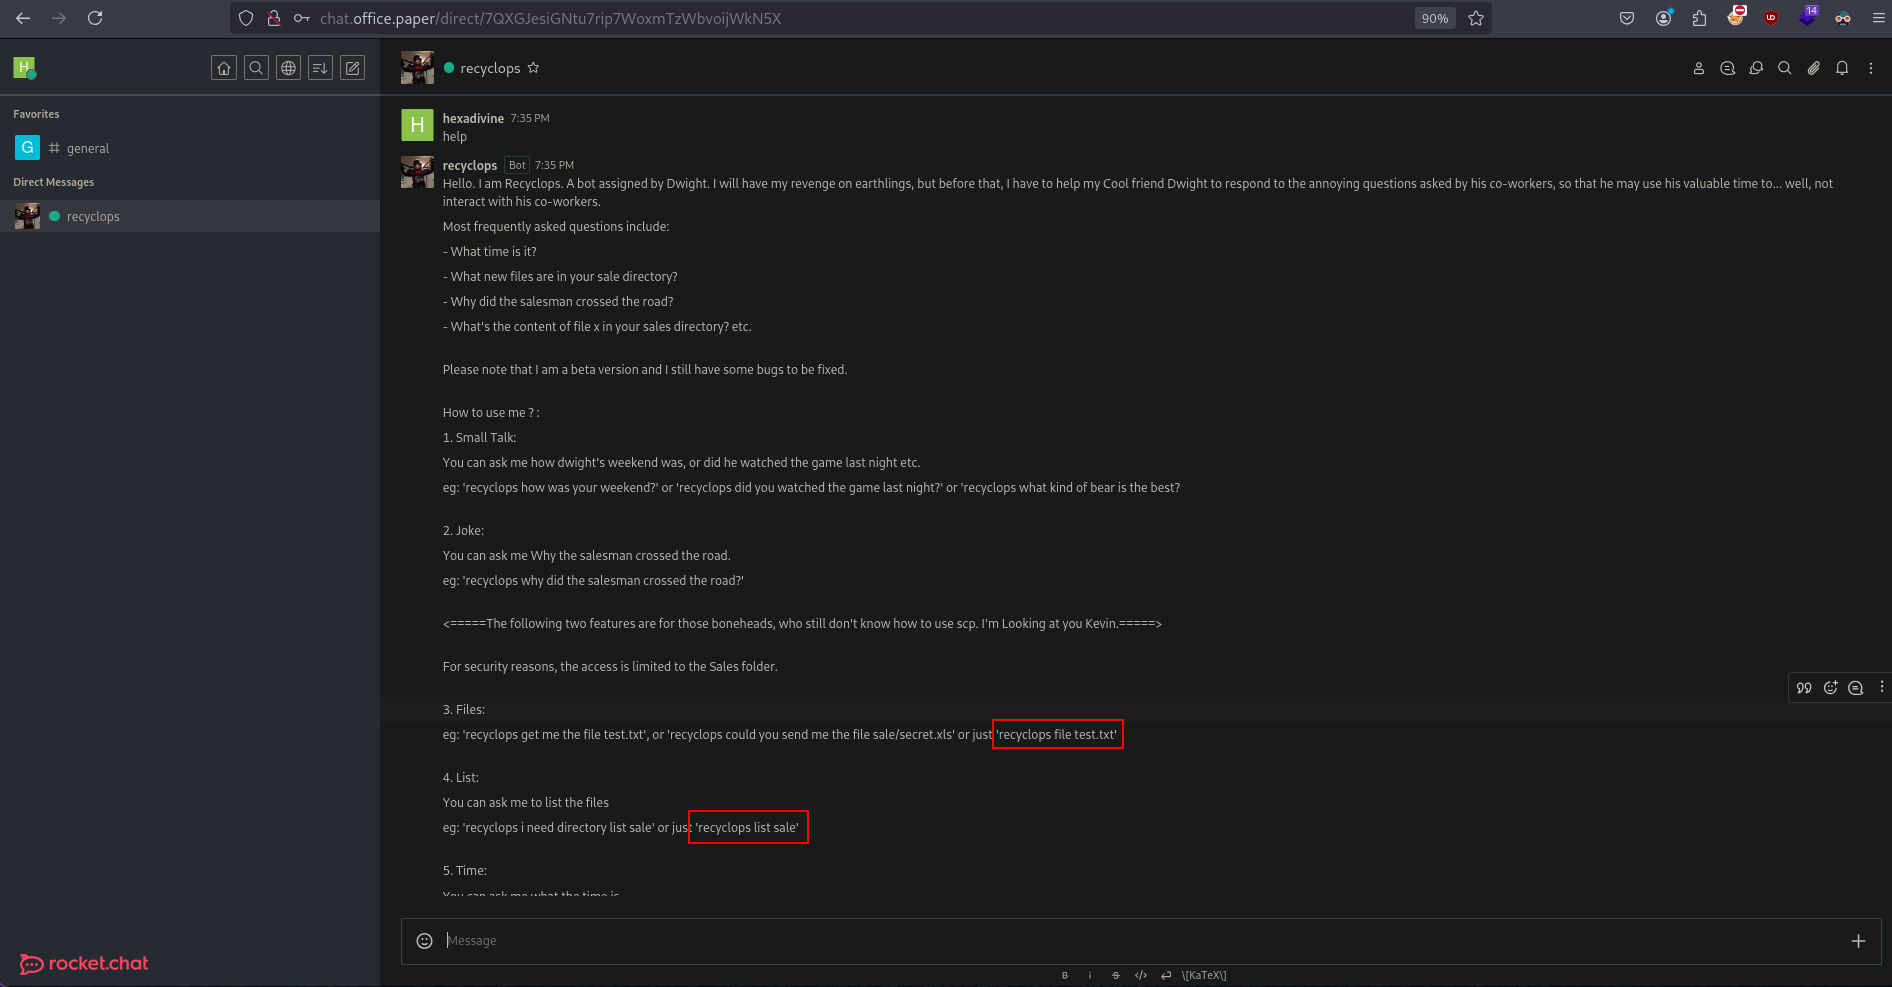Image resolution: width=1892 pixels, height=987 pixels.
Task: Open the Discussions icon in room header
Action: [1756, 68]
